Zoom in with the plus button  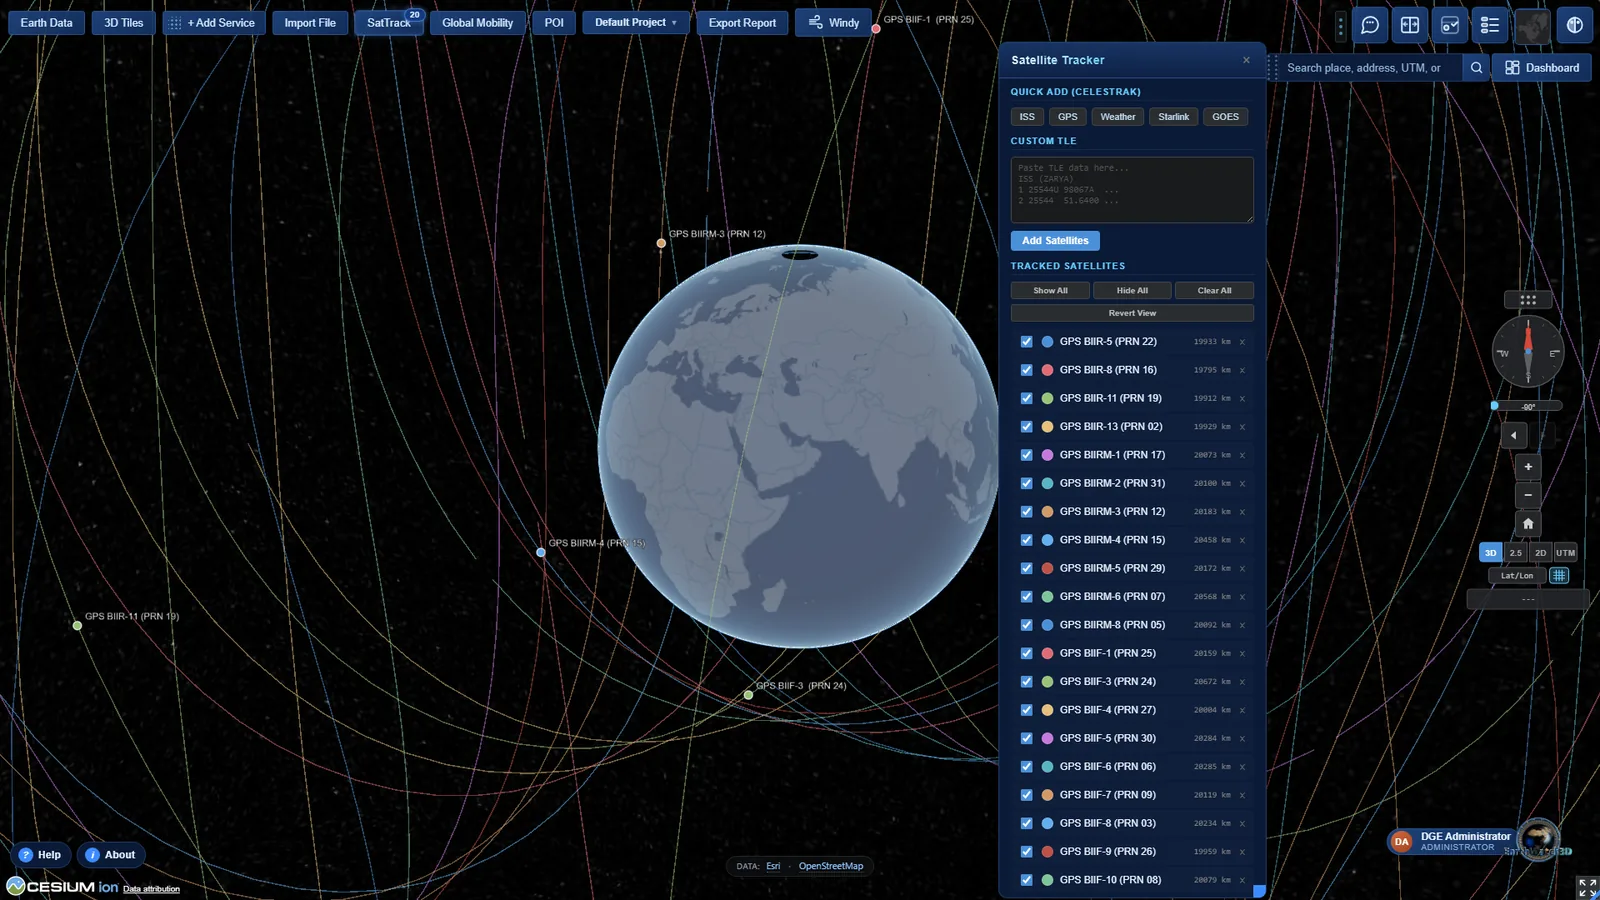1528,467
